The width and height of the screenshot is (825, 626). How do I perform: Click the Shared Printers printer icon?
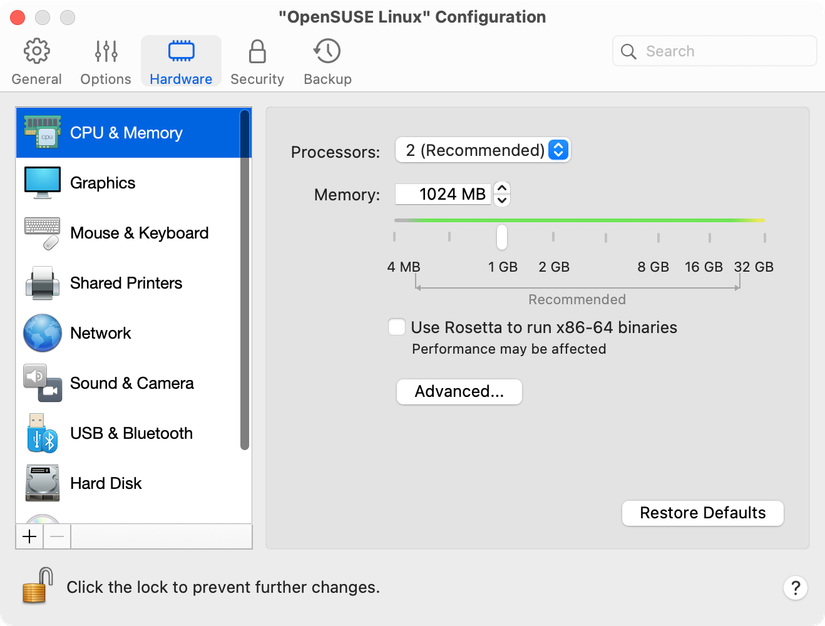[x=42, y=282]
